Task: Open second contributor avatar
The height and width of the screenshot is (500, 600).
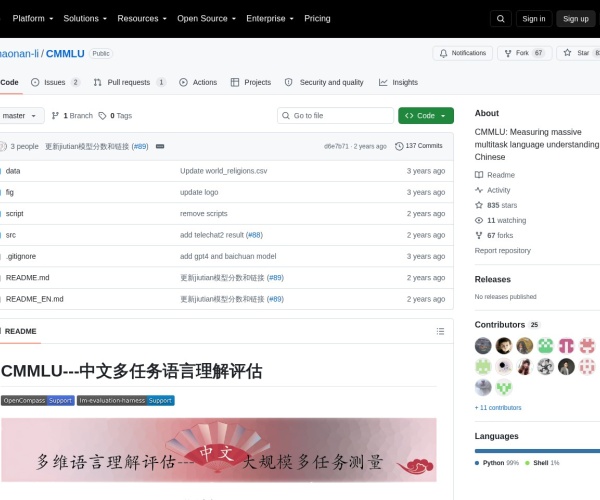Action: tap(504, 346)
